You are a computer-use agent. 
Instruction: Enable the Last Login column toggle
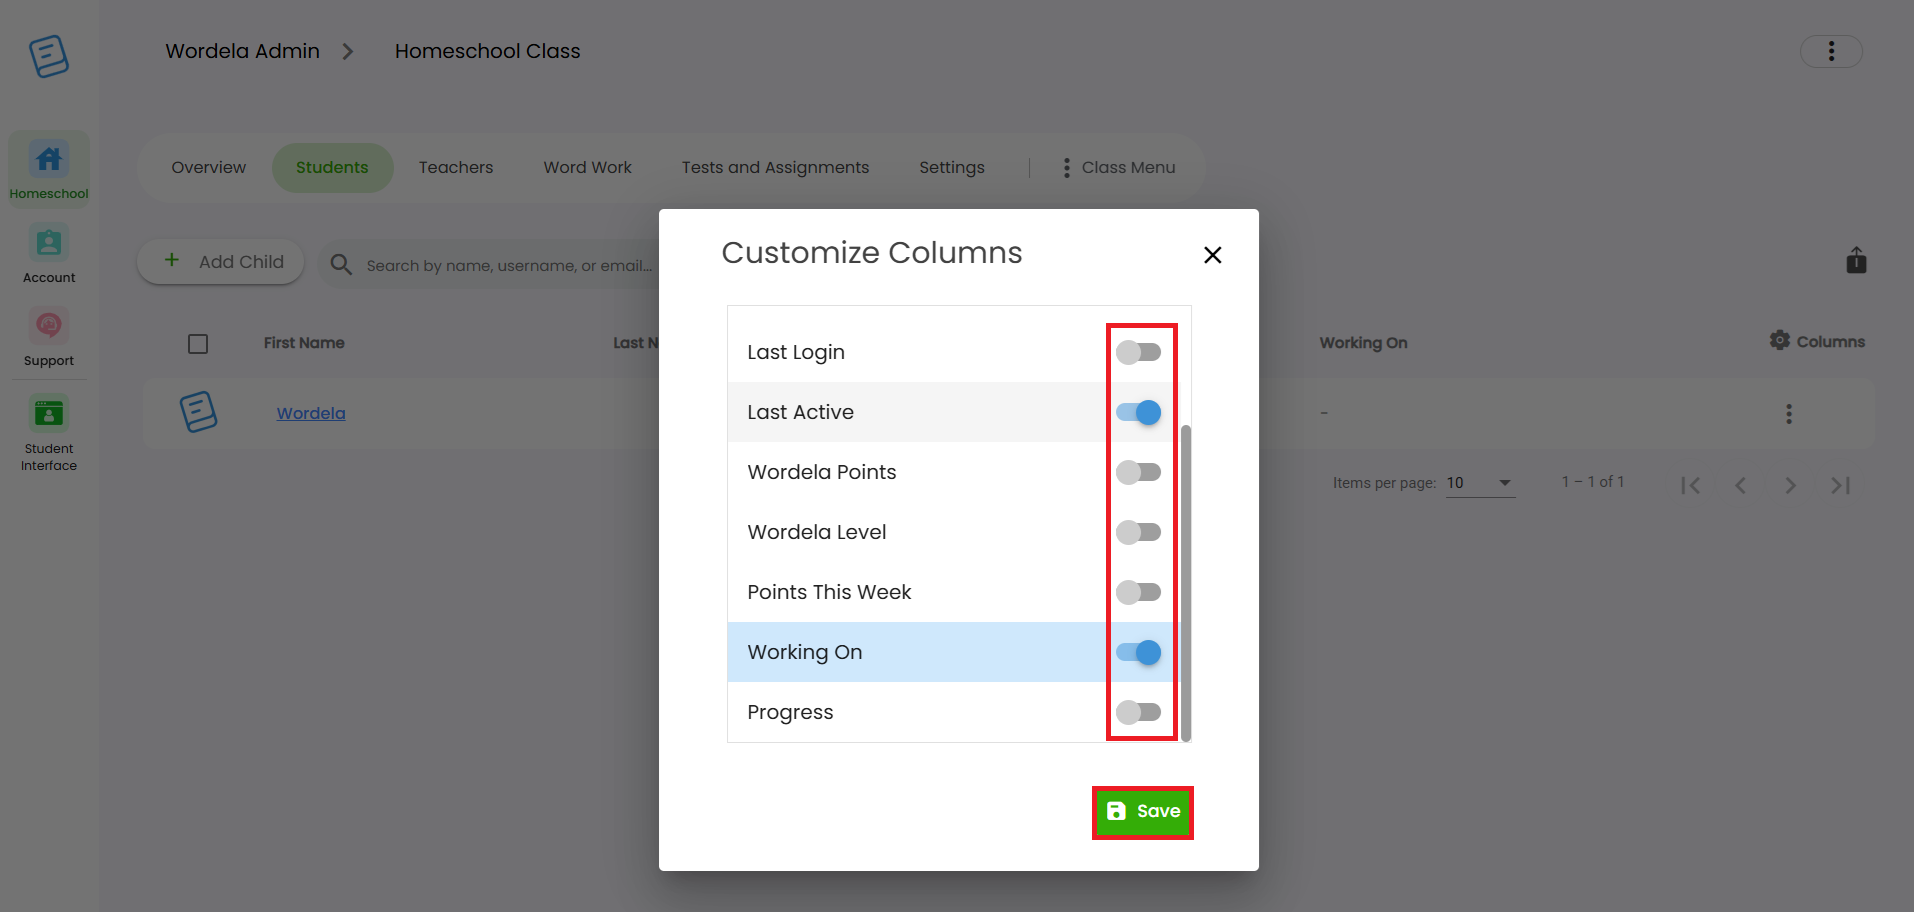tap(1139, 352)
